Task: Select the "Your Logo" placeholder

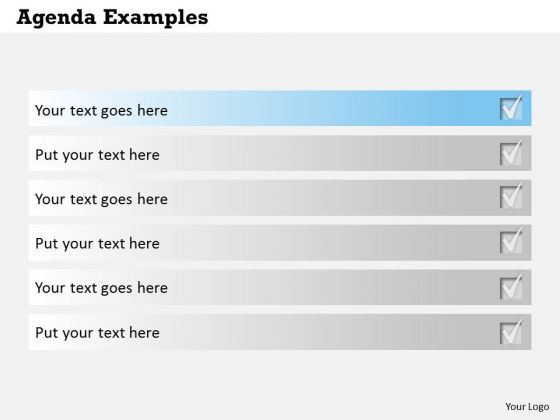Action: [x=527, y=407]
